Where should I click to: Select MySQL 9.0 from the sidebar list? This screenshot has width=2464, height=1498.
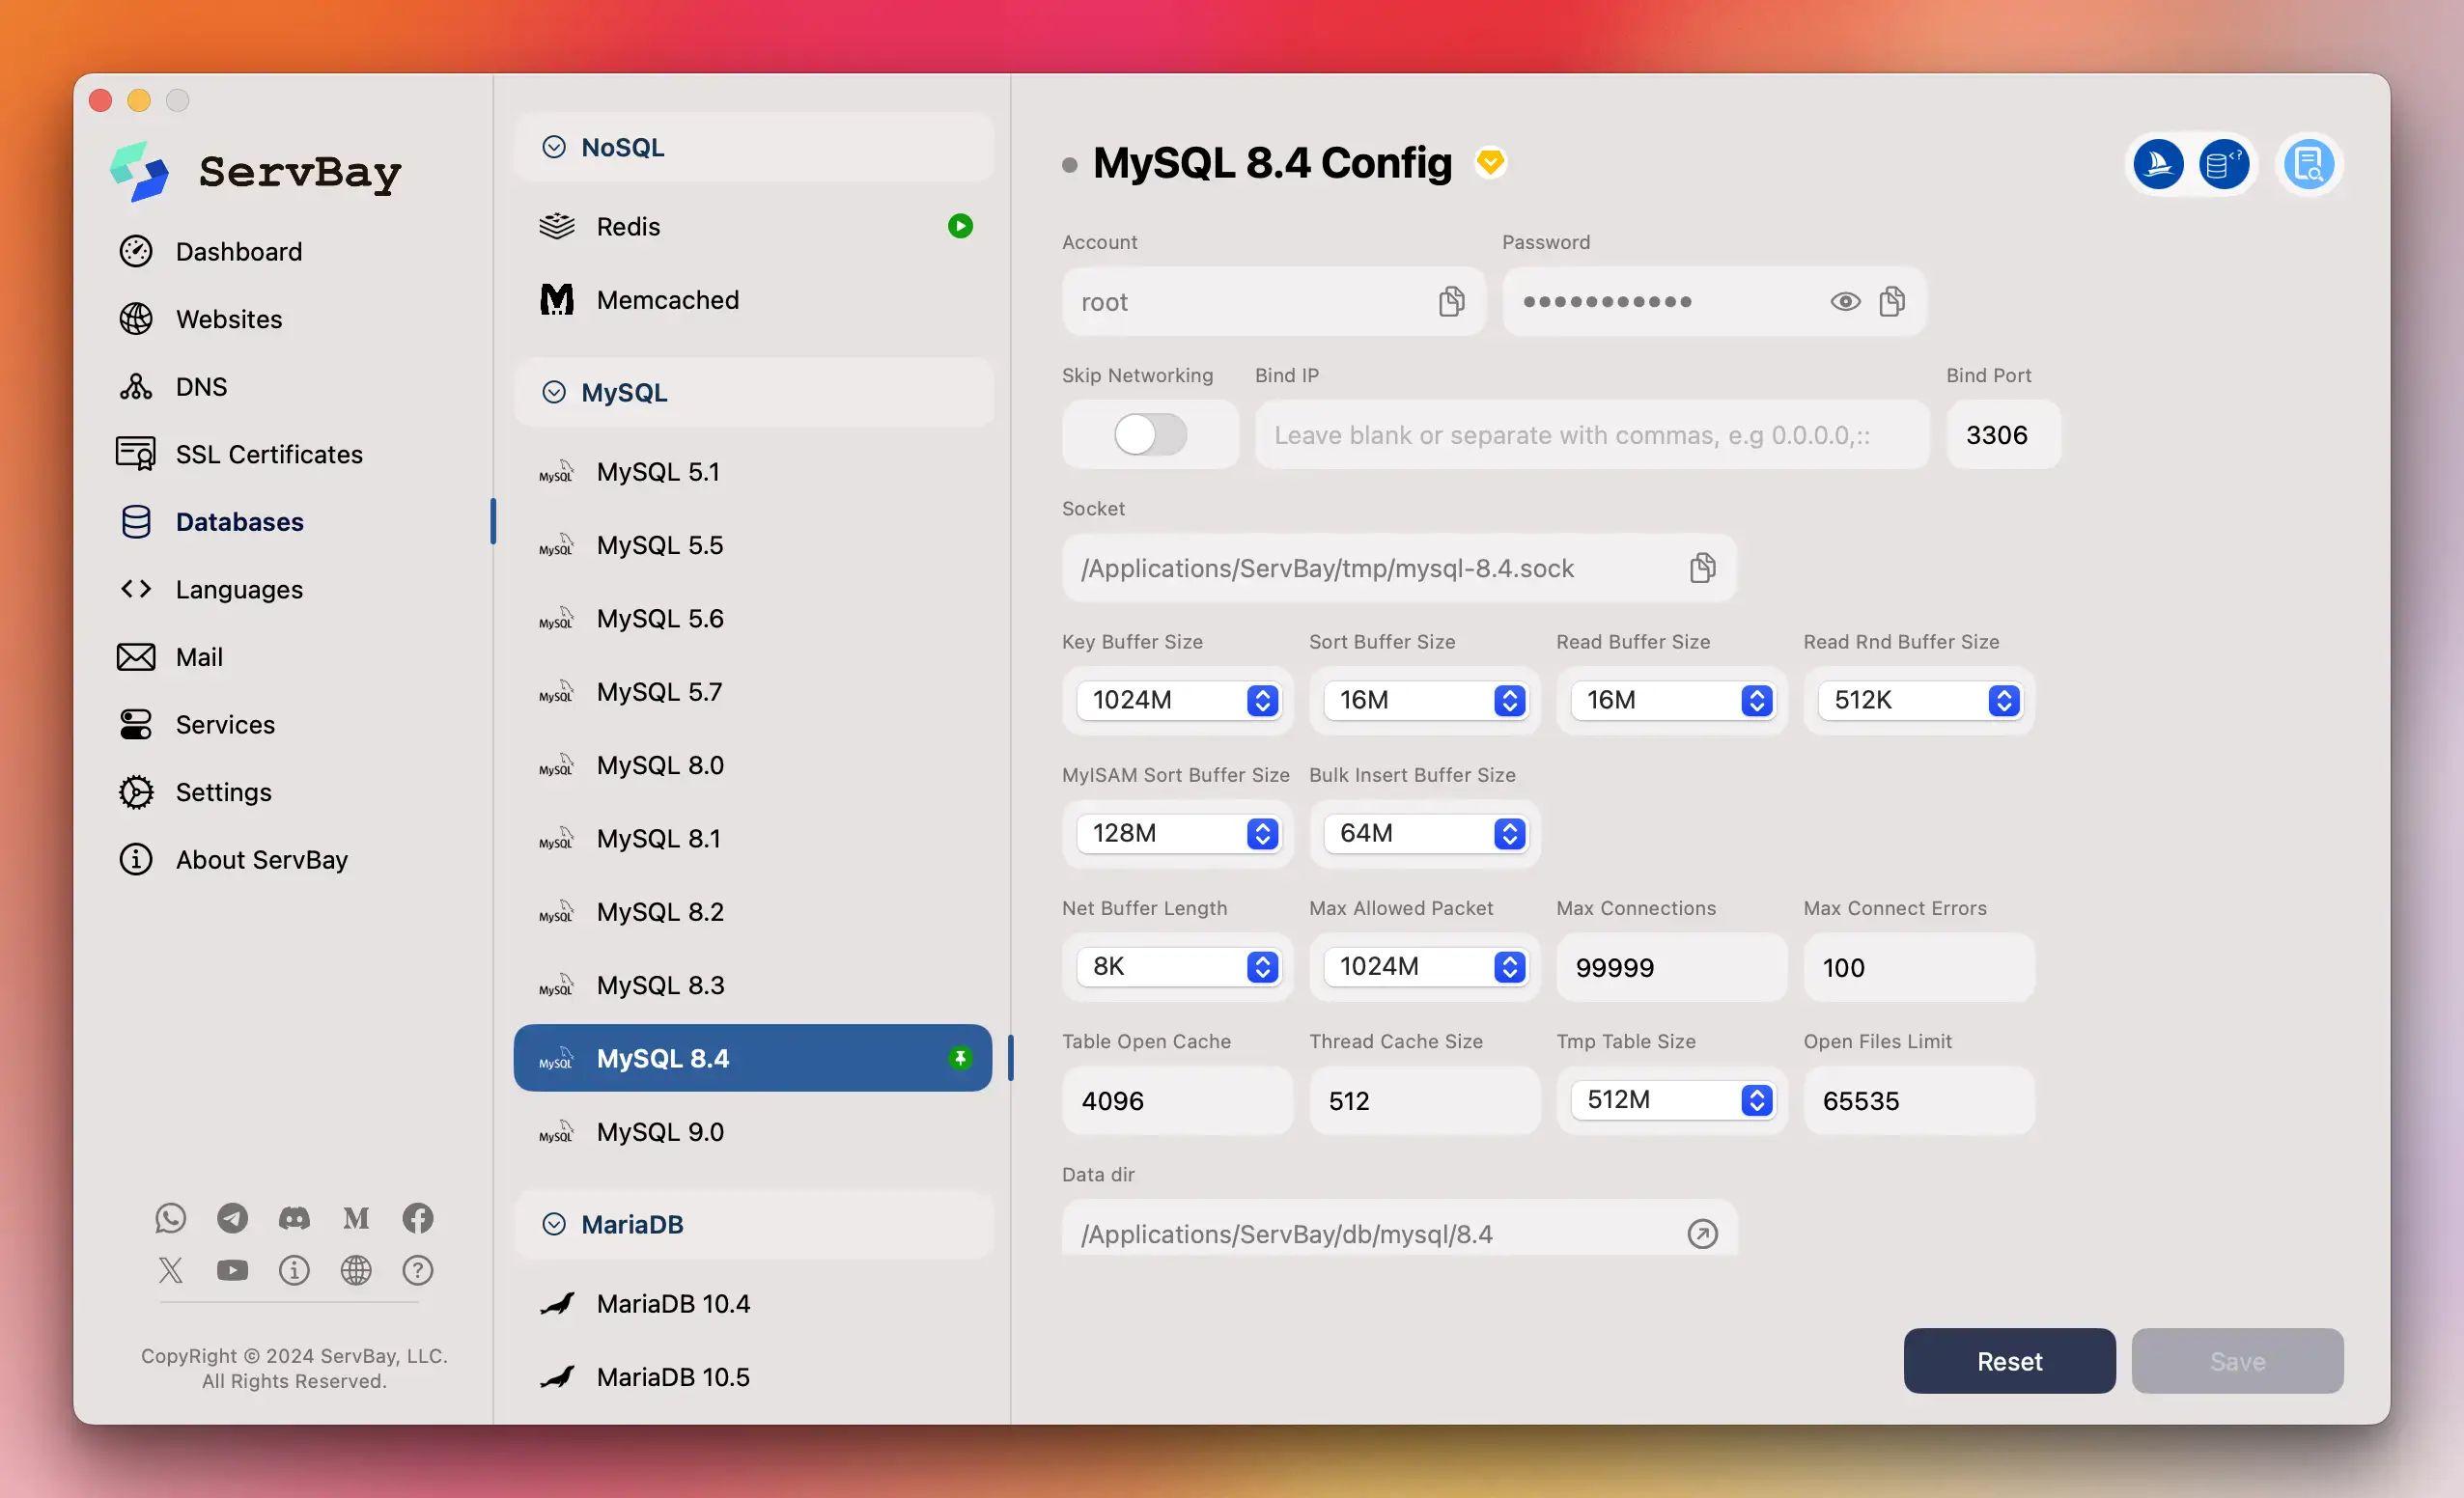(x=660, y=1132)
